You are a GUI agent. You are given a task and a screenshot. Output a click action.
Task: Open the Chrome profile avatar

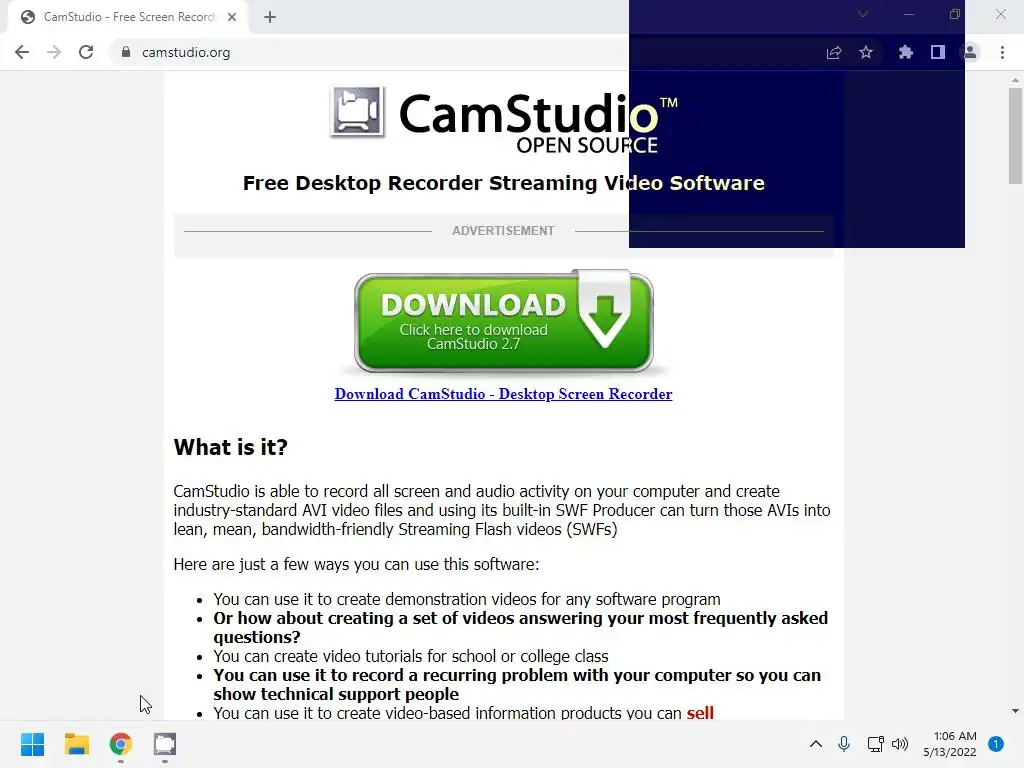970,52
